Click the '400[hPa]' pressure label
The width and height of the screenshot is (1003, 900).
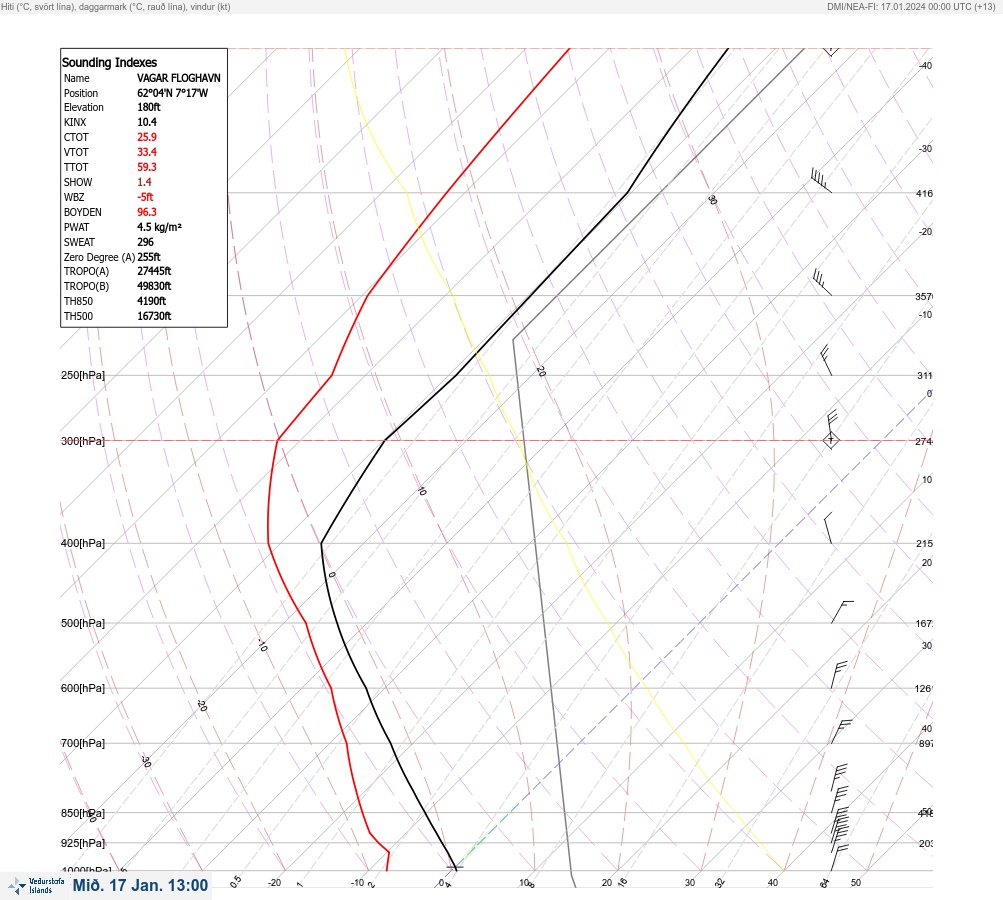point(83,543)
